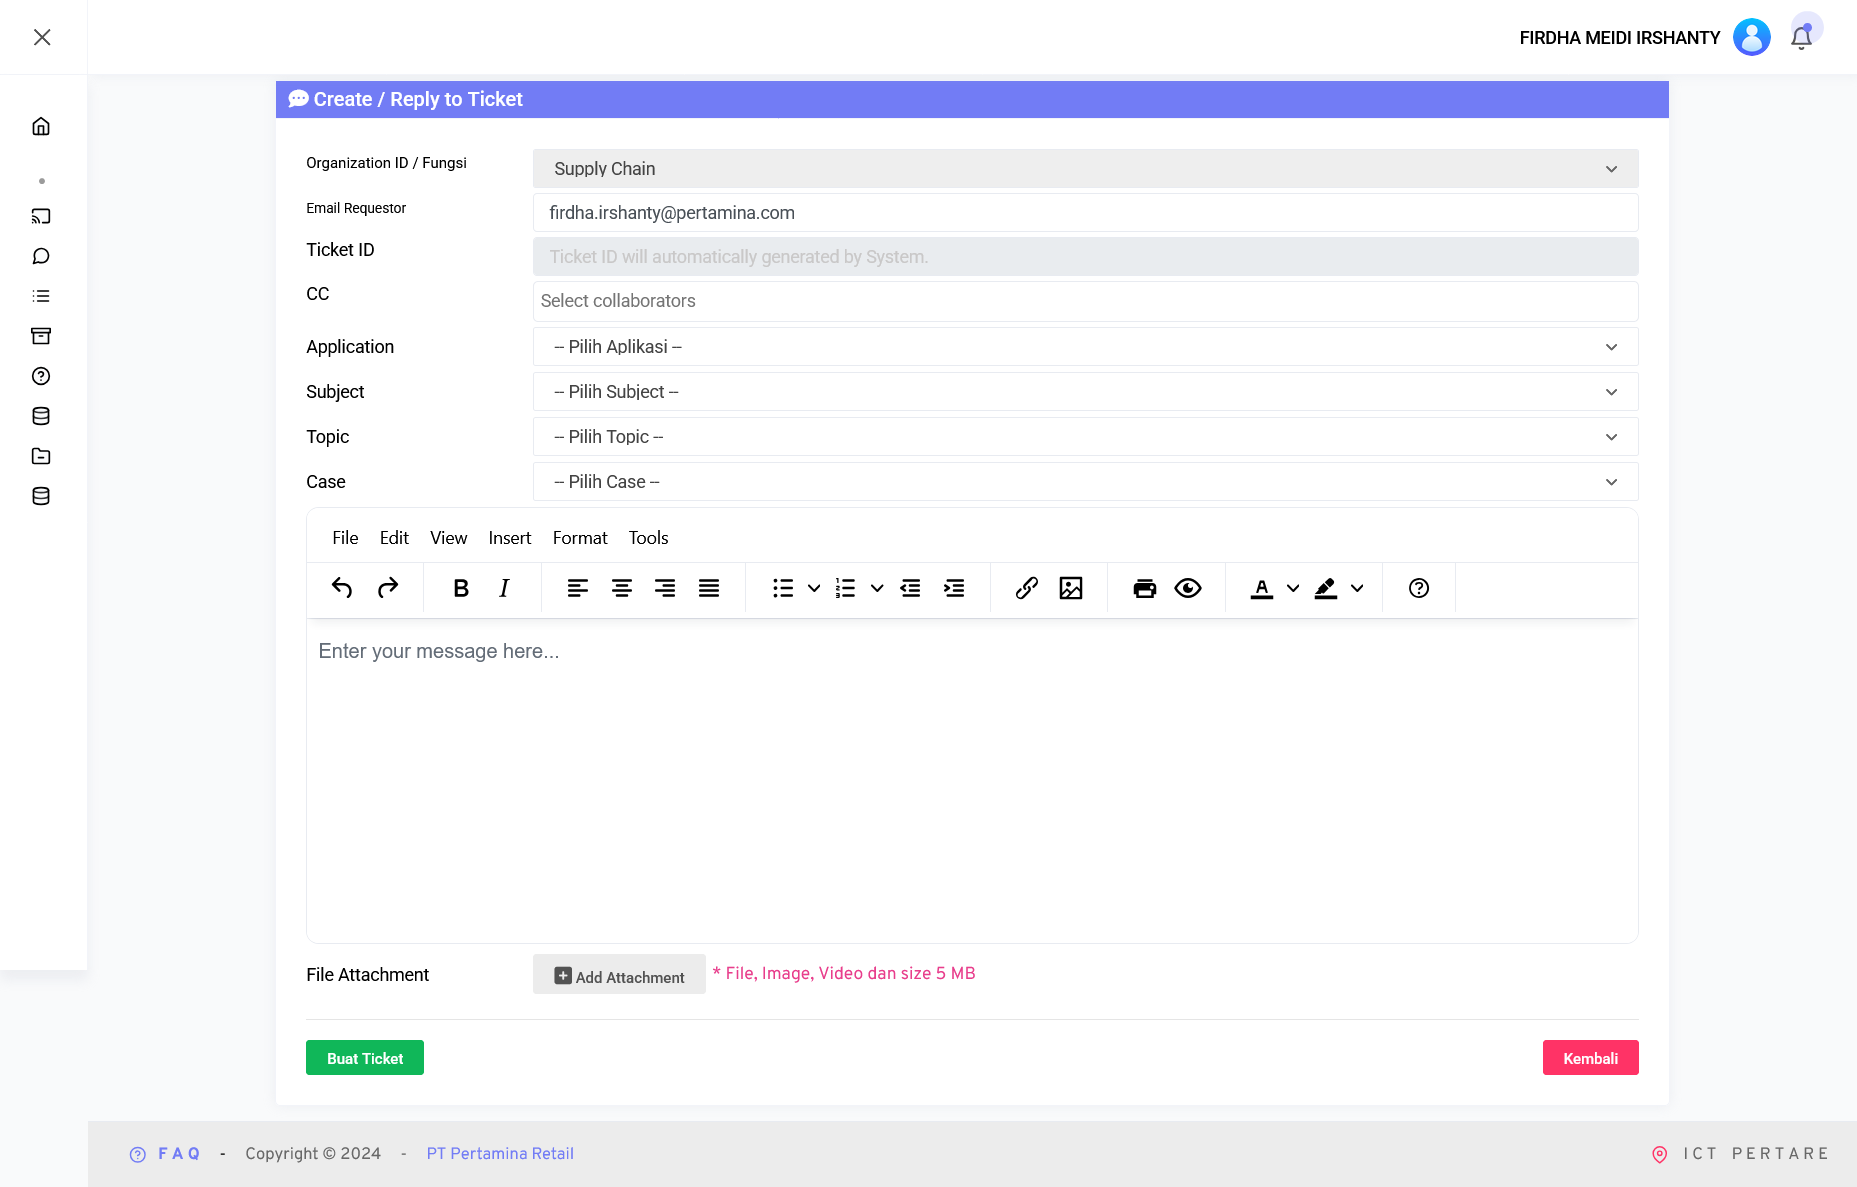Preview the message with the eye icon

1188,588
